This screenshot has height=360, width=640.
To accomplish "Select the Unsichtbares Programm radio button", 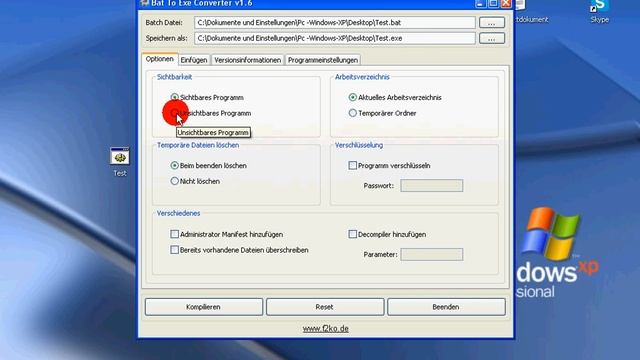I will (175, 113).
